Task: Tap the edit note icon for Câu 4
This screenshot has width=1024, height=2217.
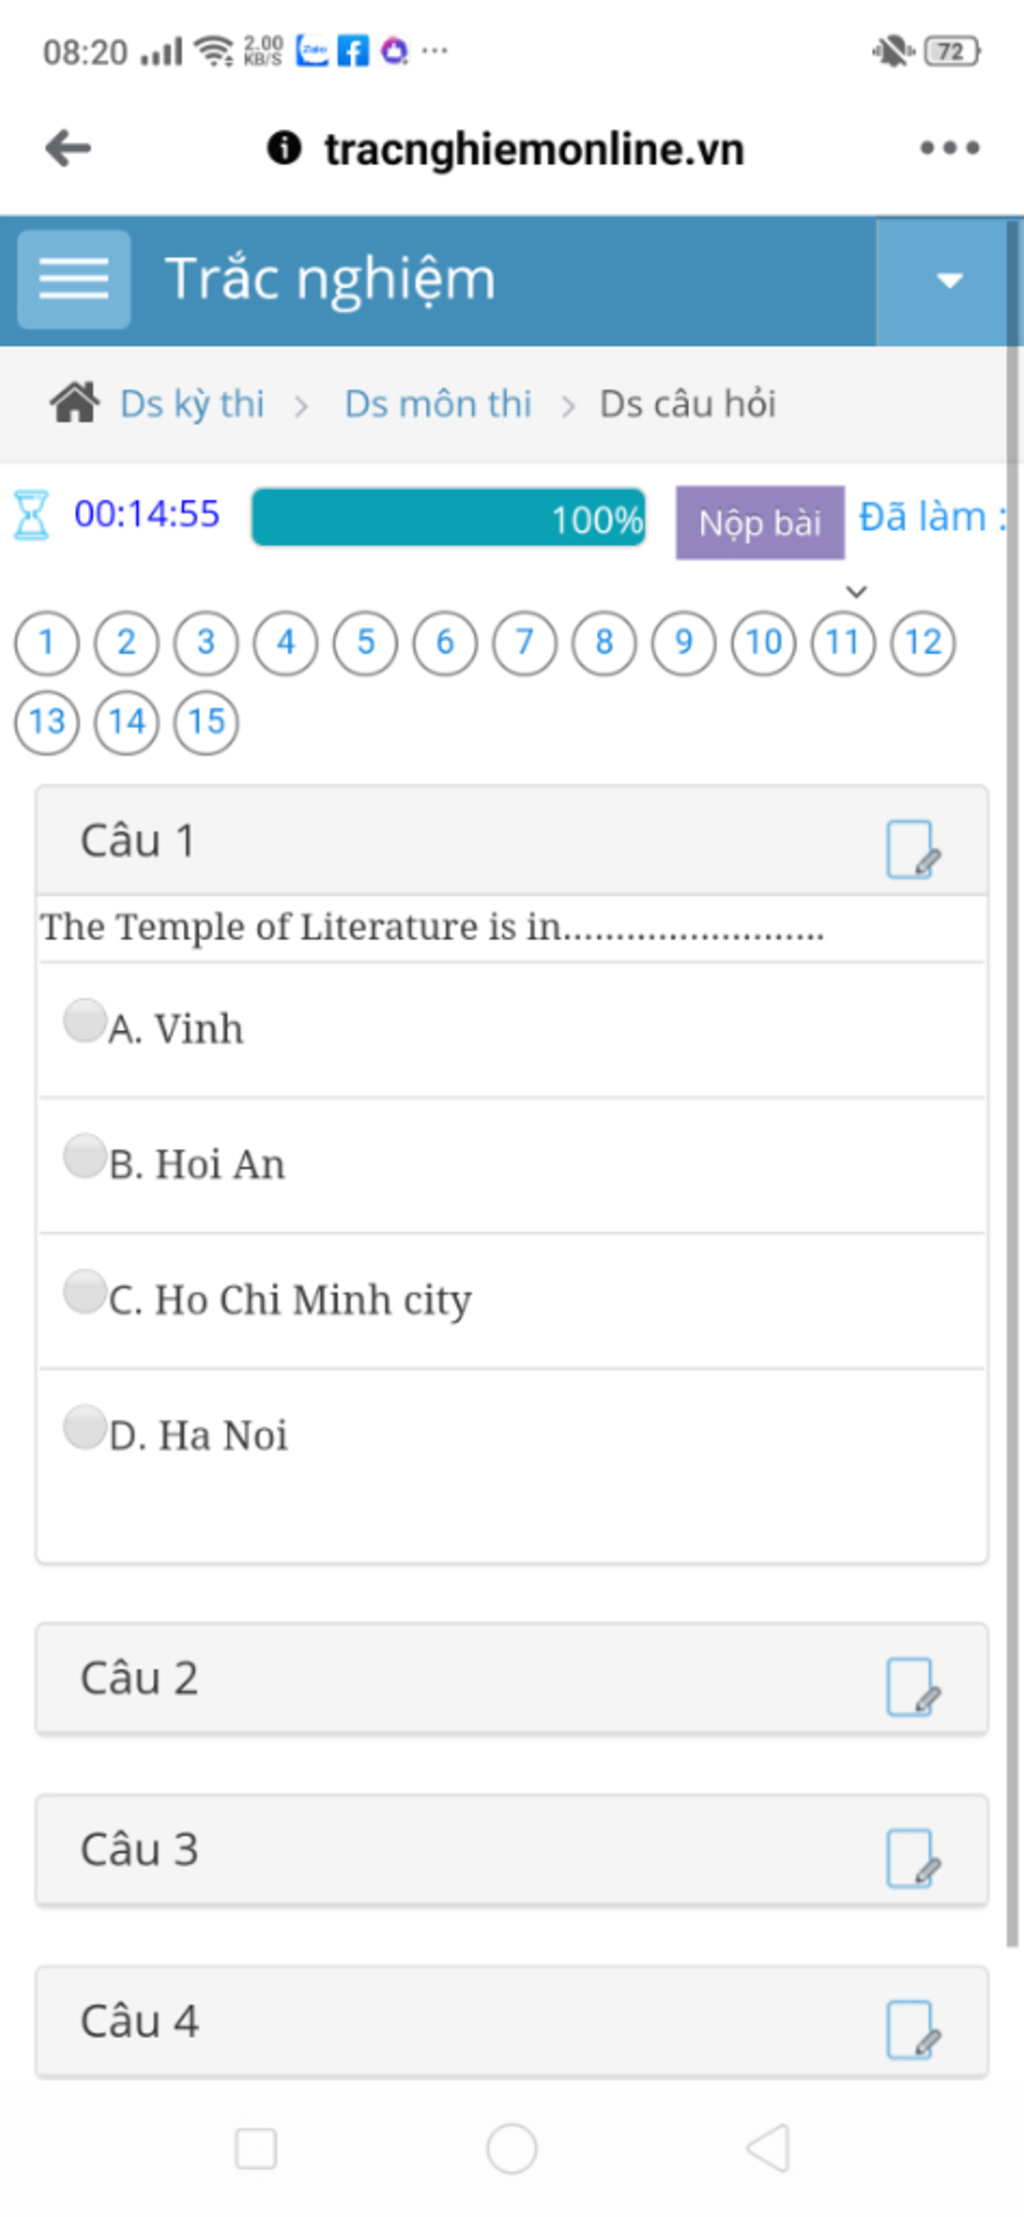Action: 913,2030
